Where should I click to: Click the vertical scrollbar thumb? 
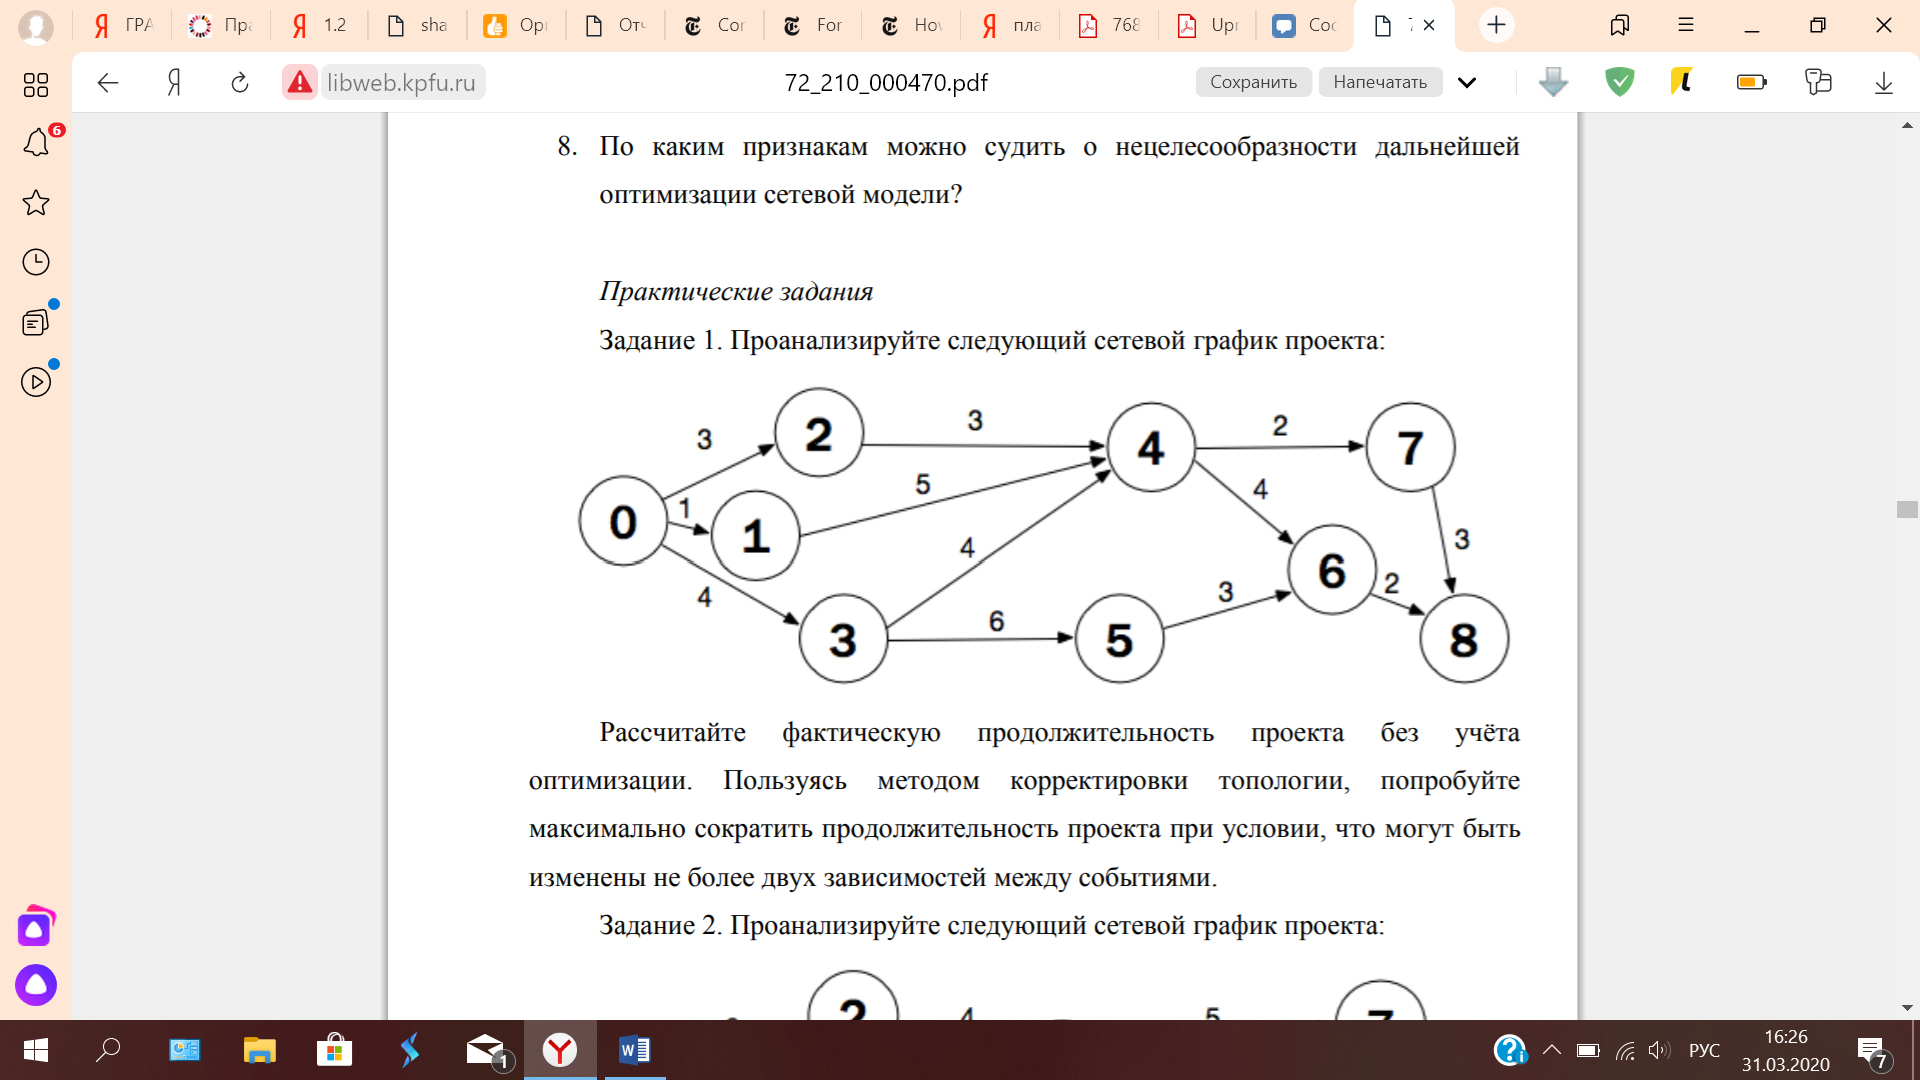coord(1906,510)
